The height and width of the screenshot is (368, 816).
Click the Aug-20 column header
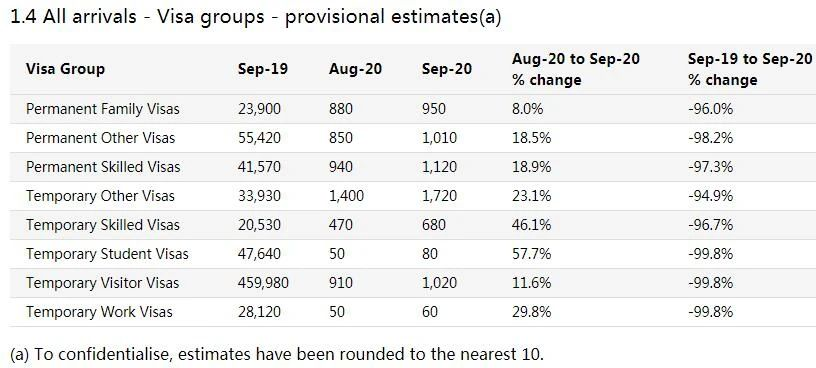(x=355, y=69)
